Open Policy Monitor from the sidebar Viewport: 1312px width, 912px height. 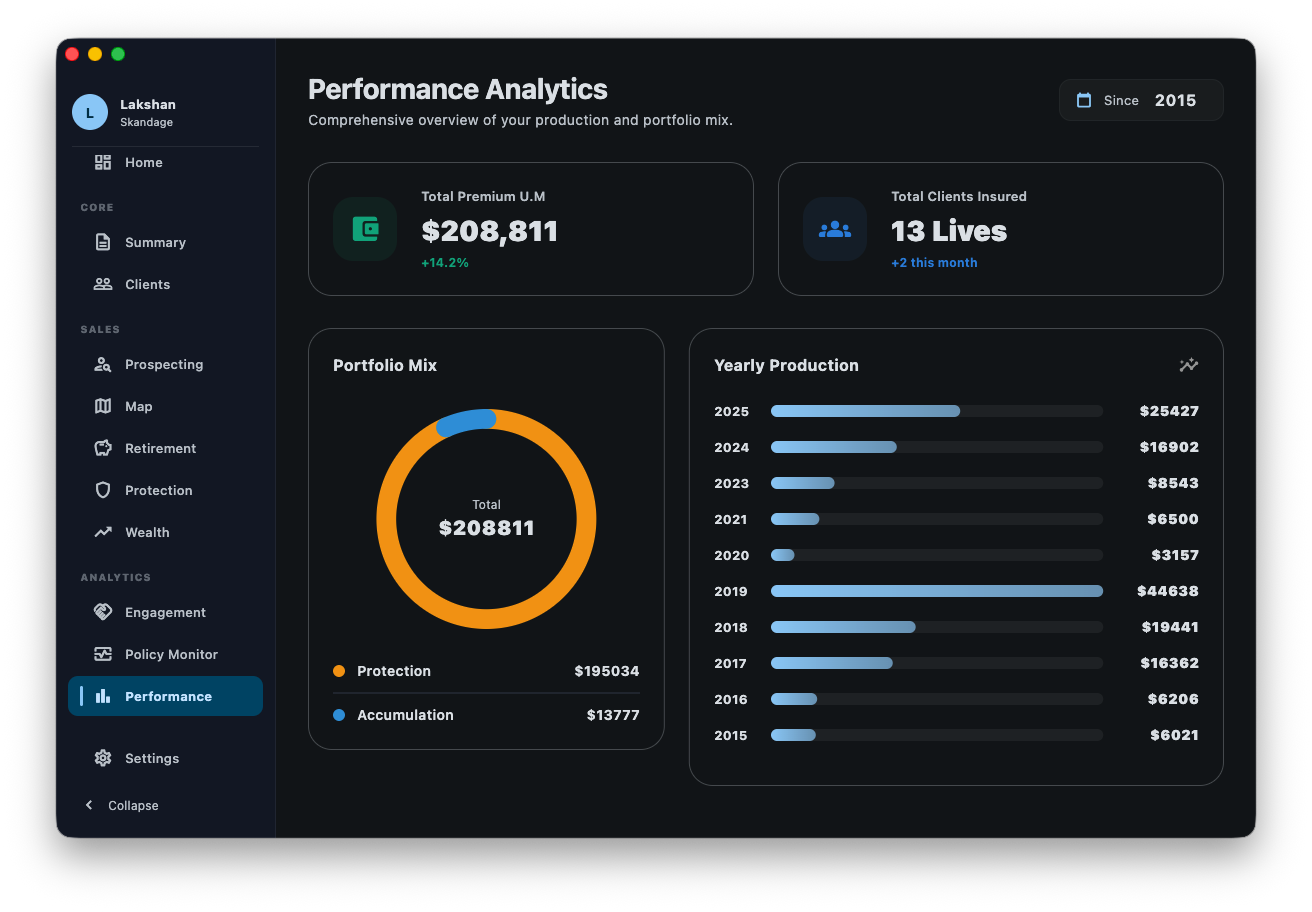(x=171, y=654)
